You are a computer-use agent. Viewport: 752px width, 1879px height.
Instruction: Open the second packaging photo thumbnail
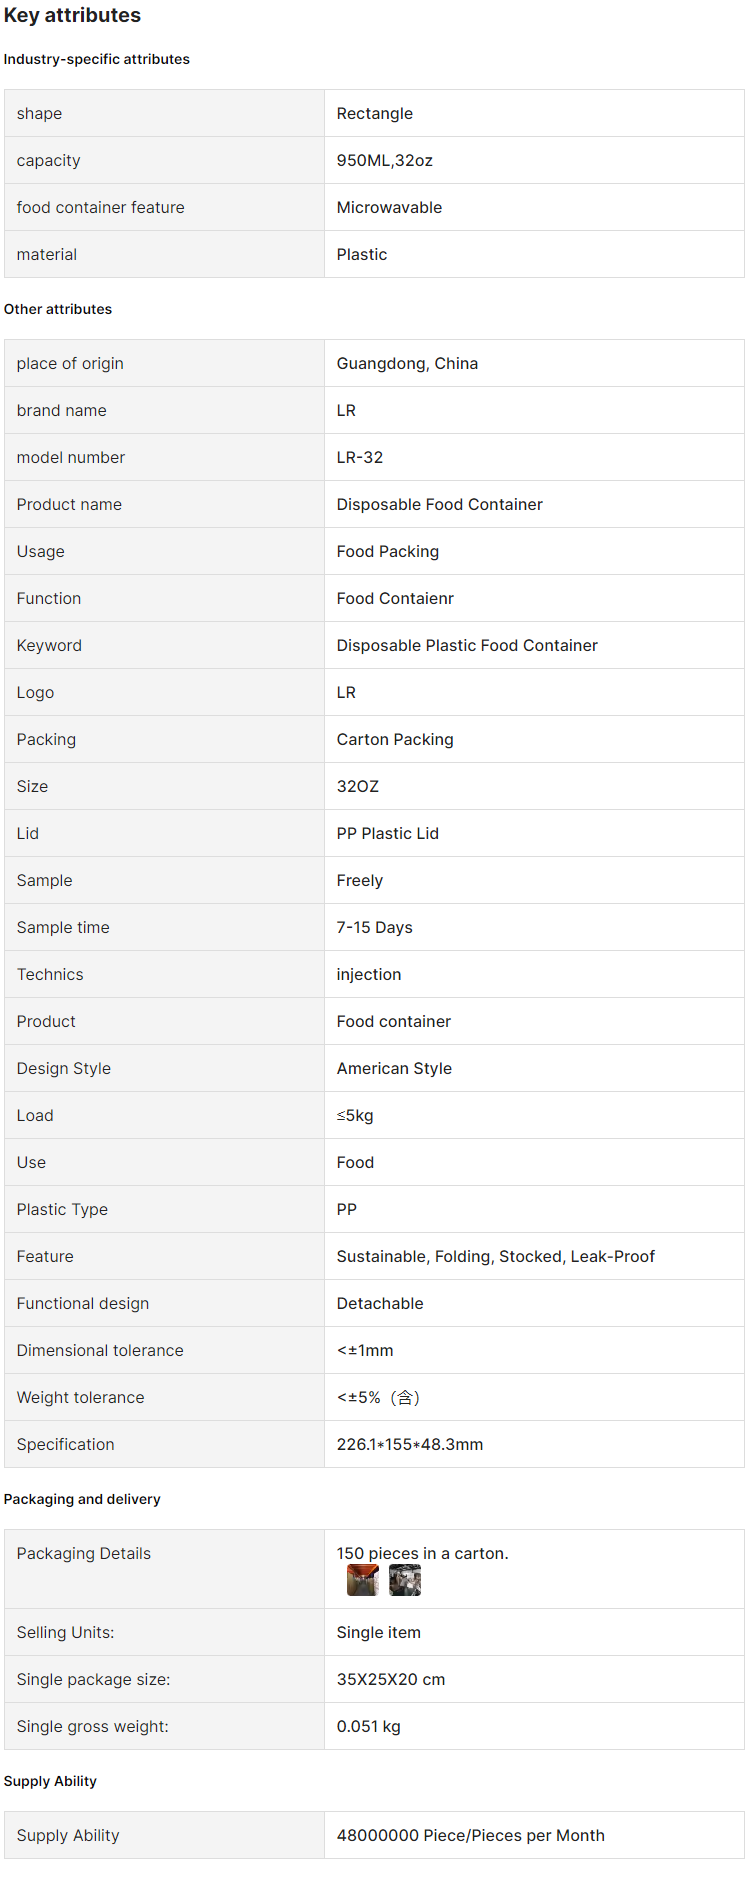(x=405, y=1580)
